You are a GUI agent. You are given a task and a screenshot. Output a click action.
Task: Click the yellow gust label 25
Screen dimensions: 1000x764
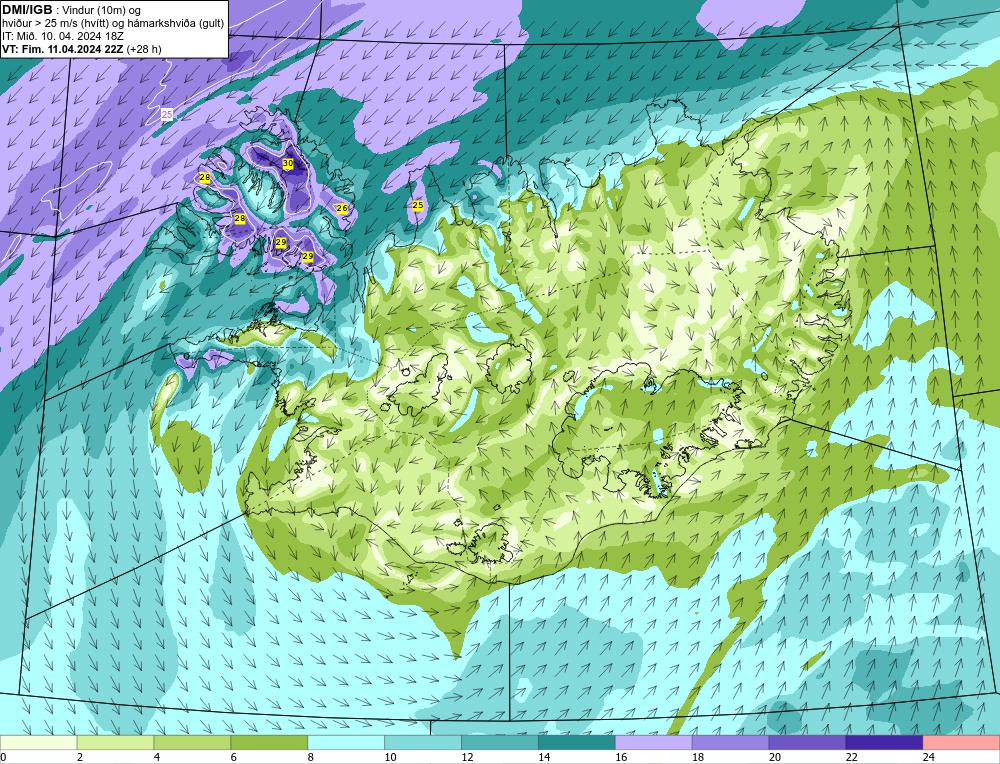coord(418,205)
